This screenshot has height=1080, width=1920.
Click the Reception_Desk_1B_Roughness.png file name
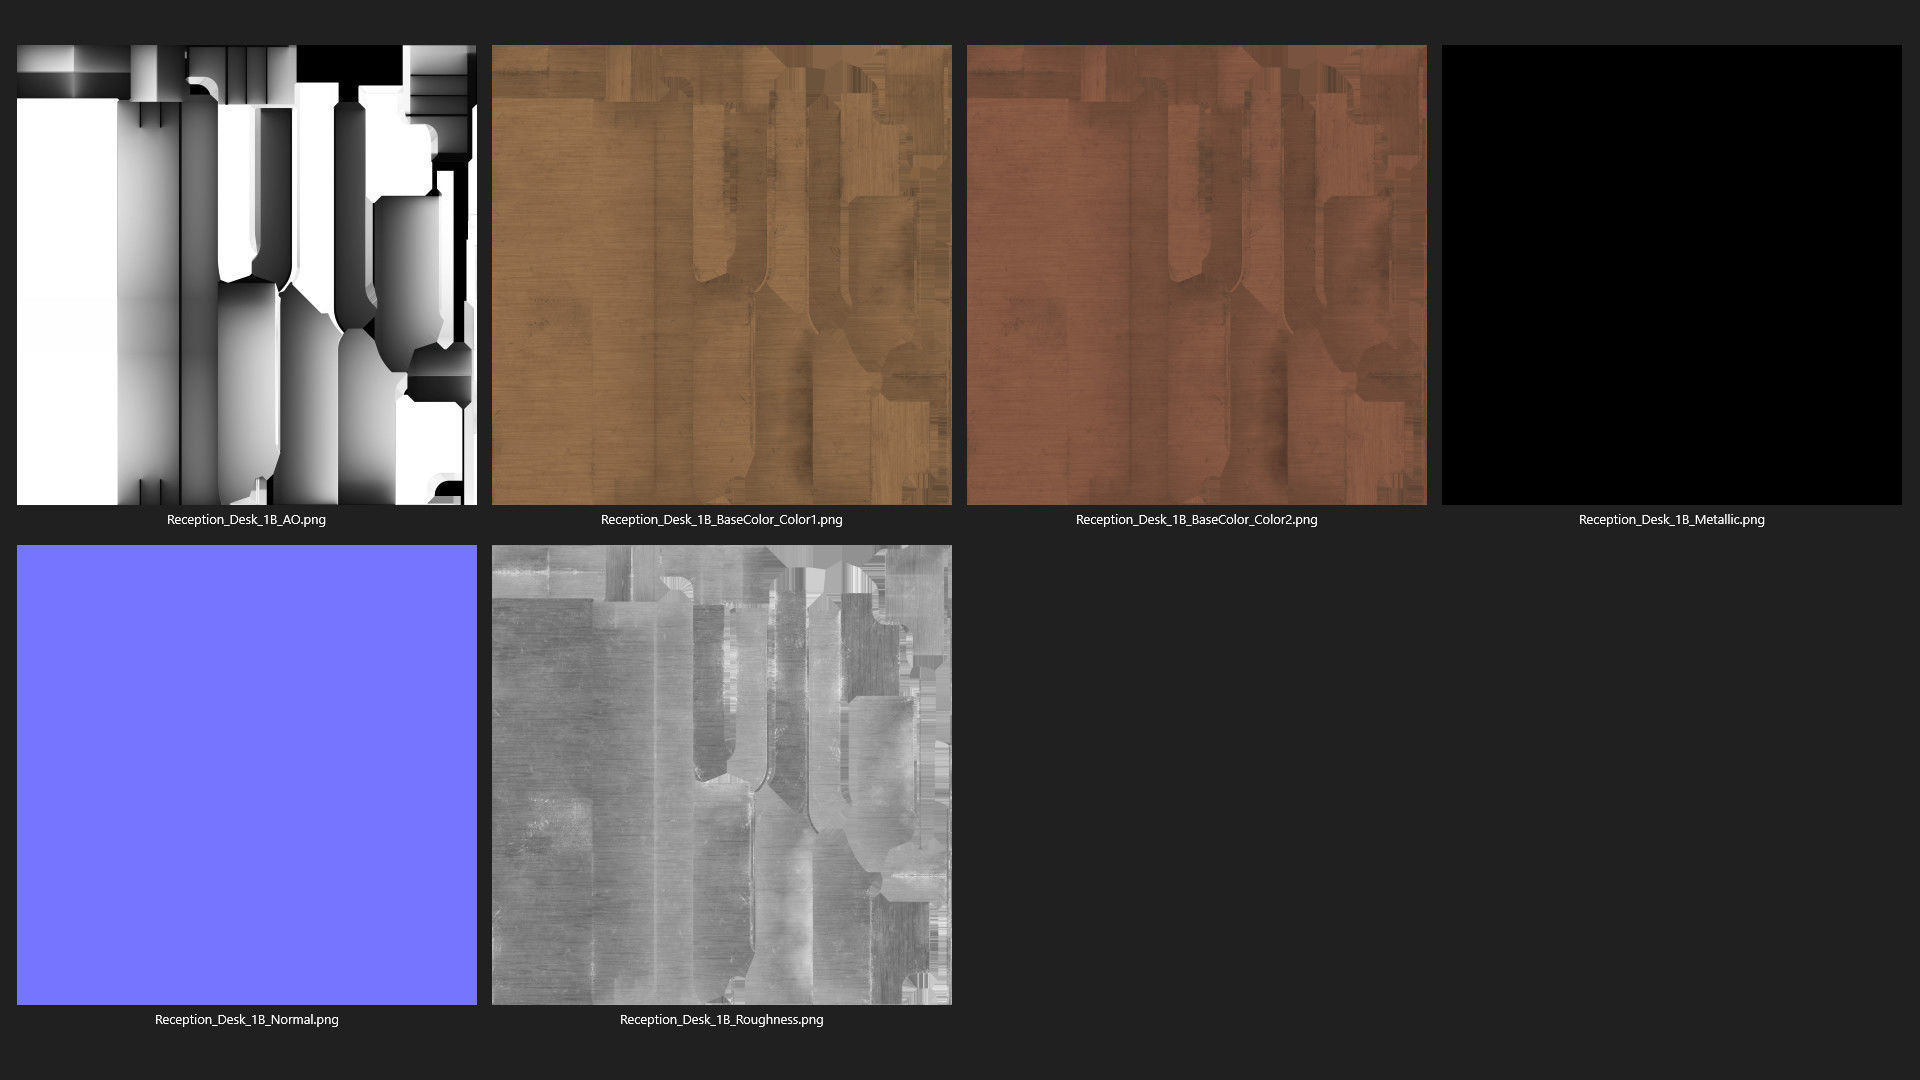coord(721,1020)
